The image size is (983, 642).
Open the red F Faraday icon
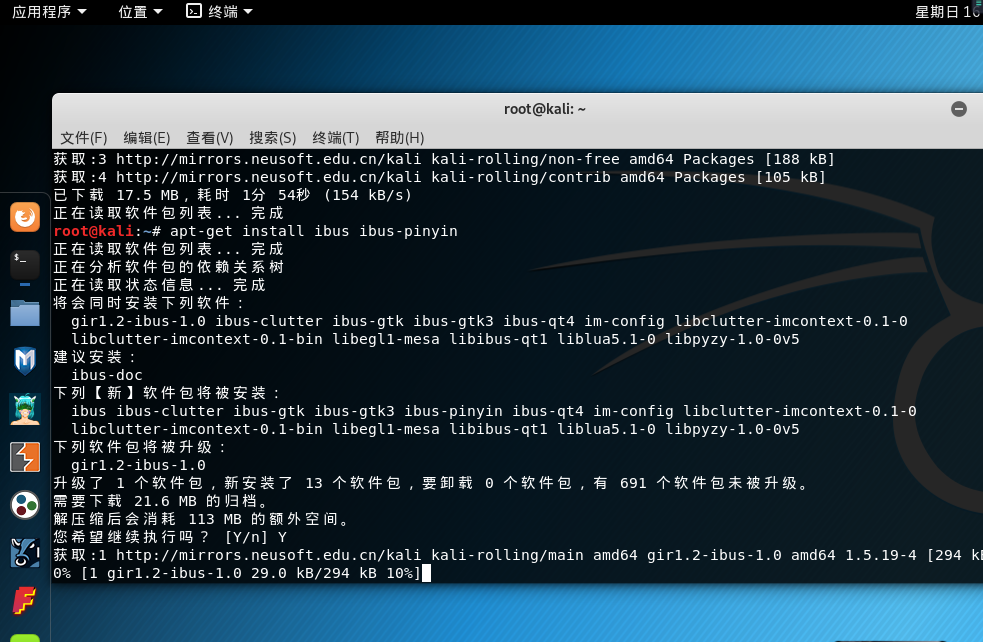[x=25, y=601]
